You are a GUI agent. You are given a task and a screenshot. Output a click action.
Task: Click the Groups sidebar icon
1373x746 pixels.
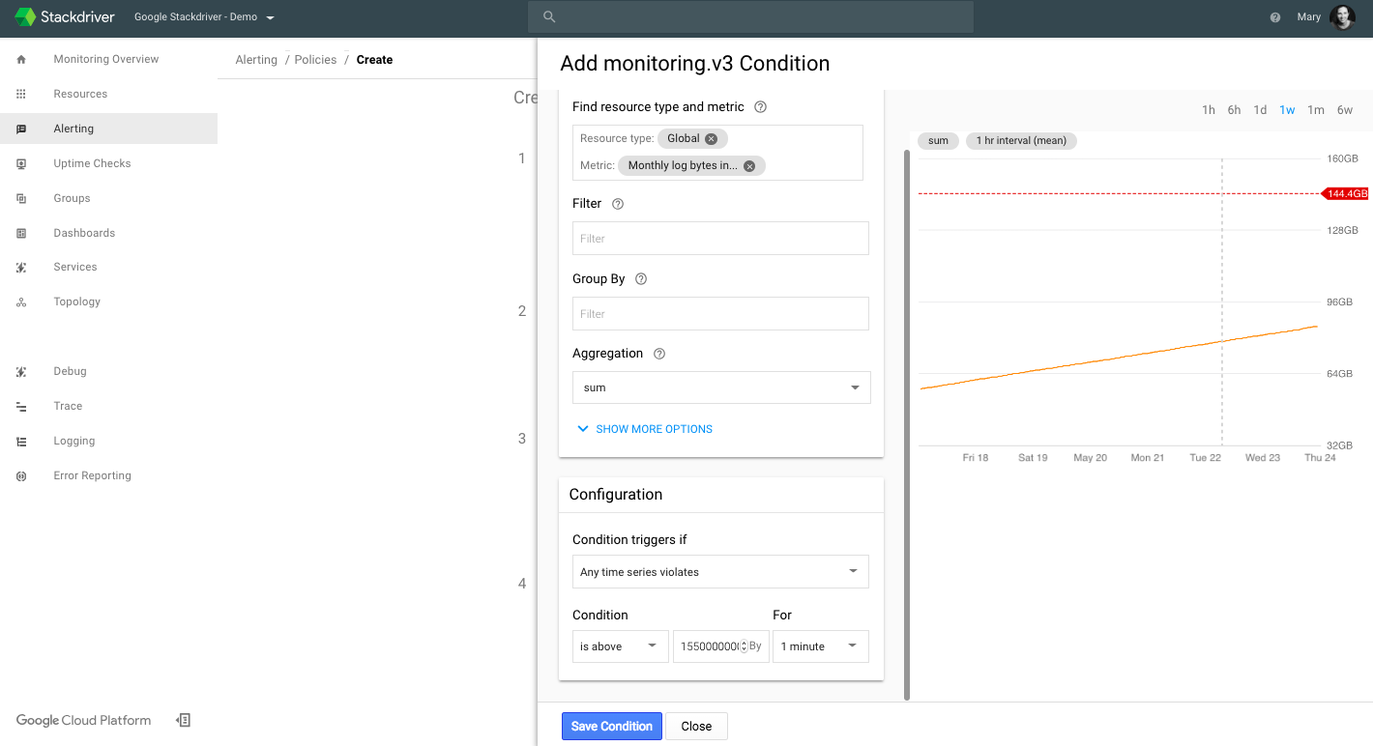click(21, 198)
